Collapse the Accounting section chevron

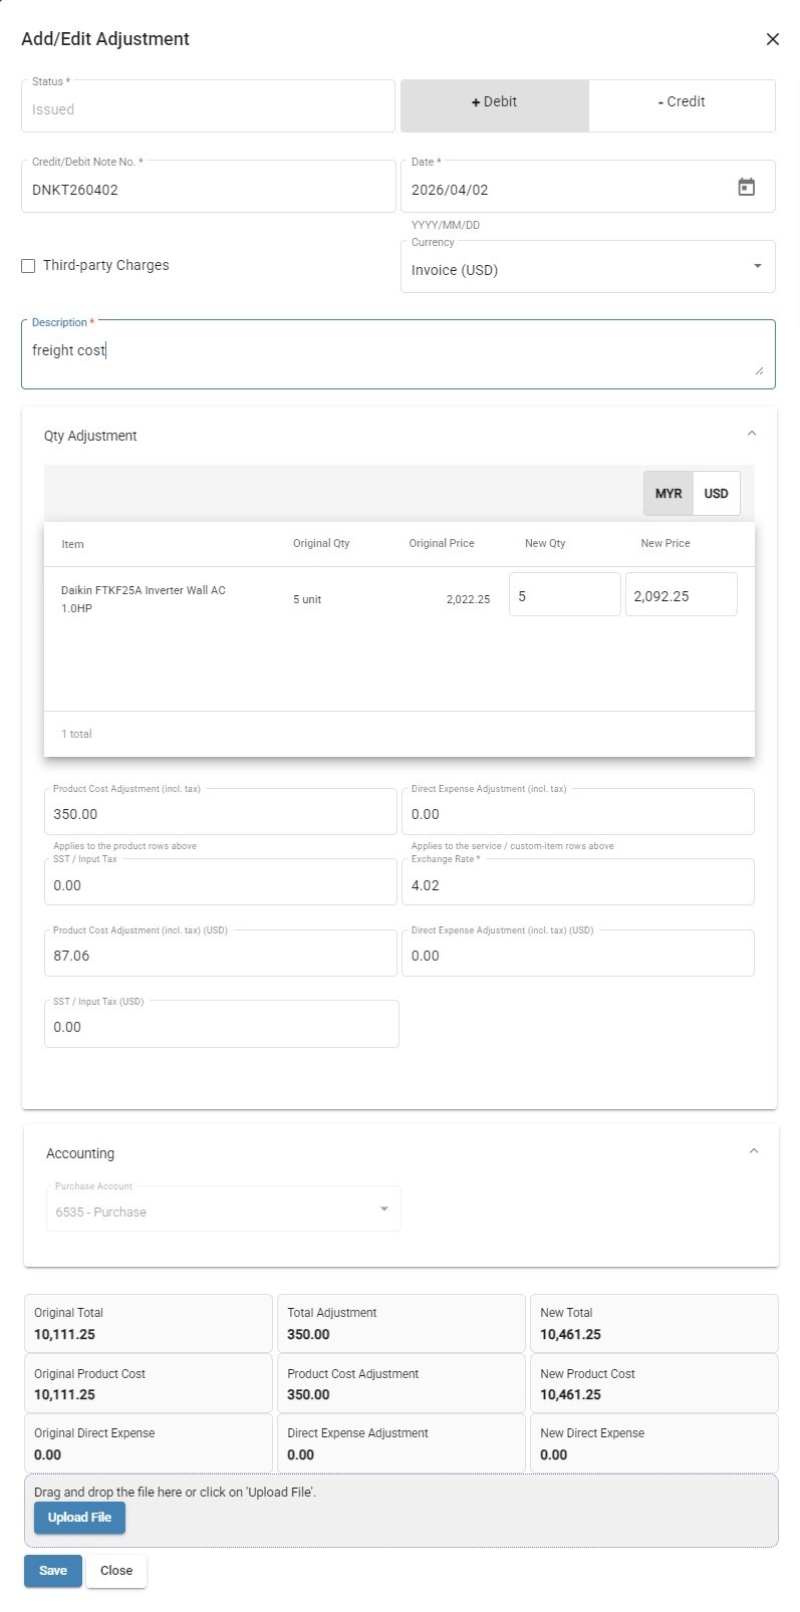click(754, 1152)
